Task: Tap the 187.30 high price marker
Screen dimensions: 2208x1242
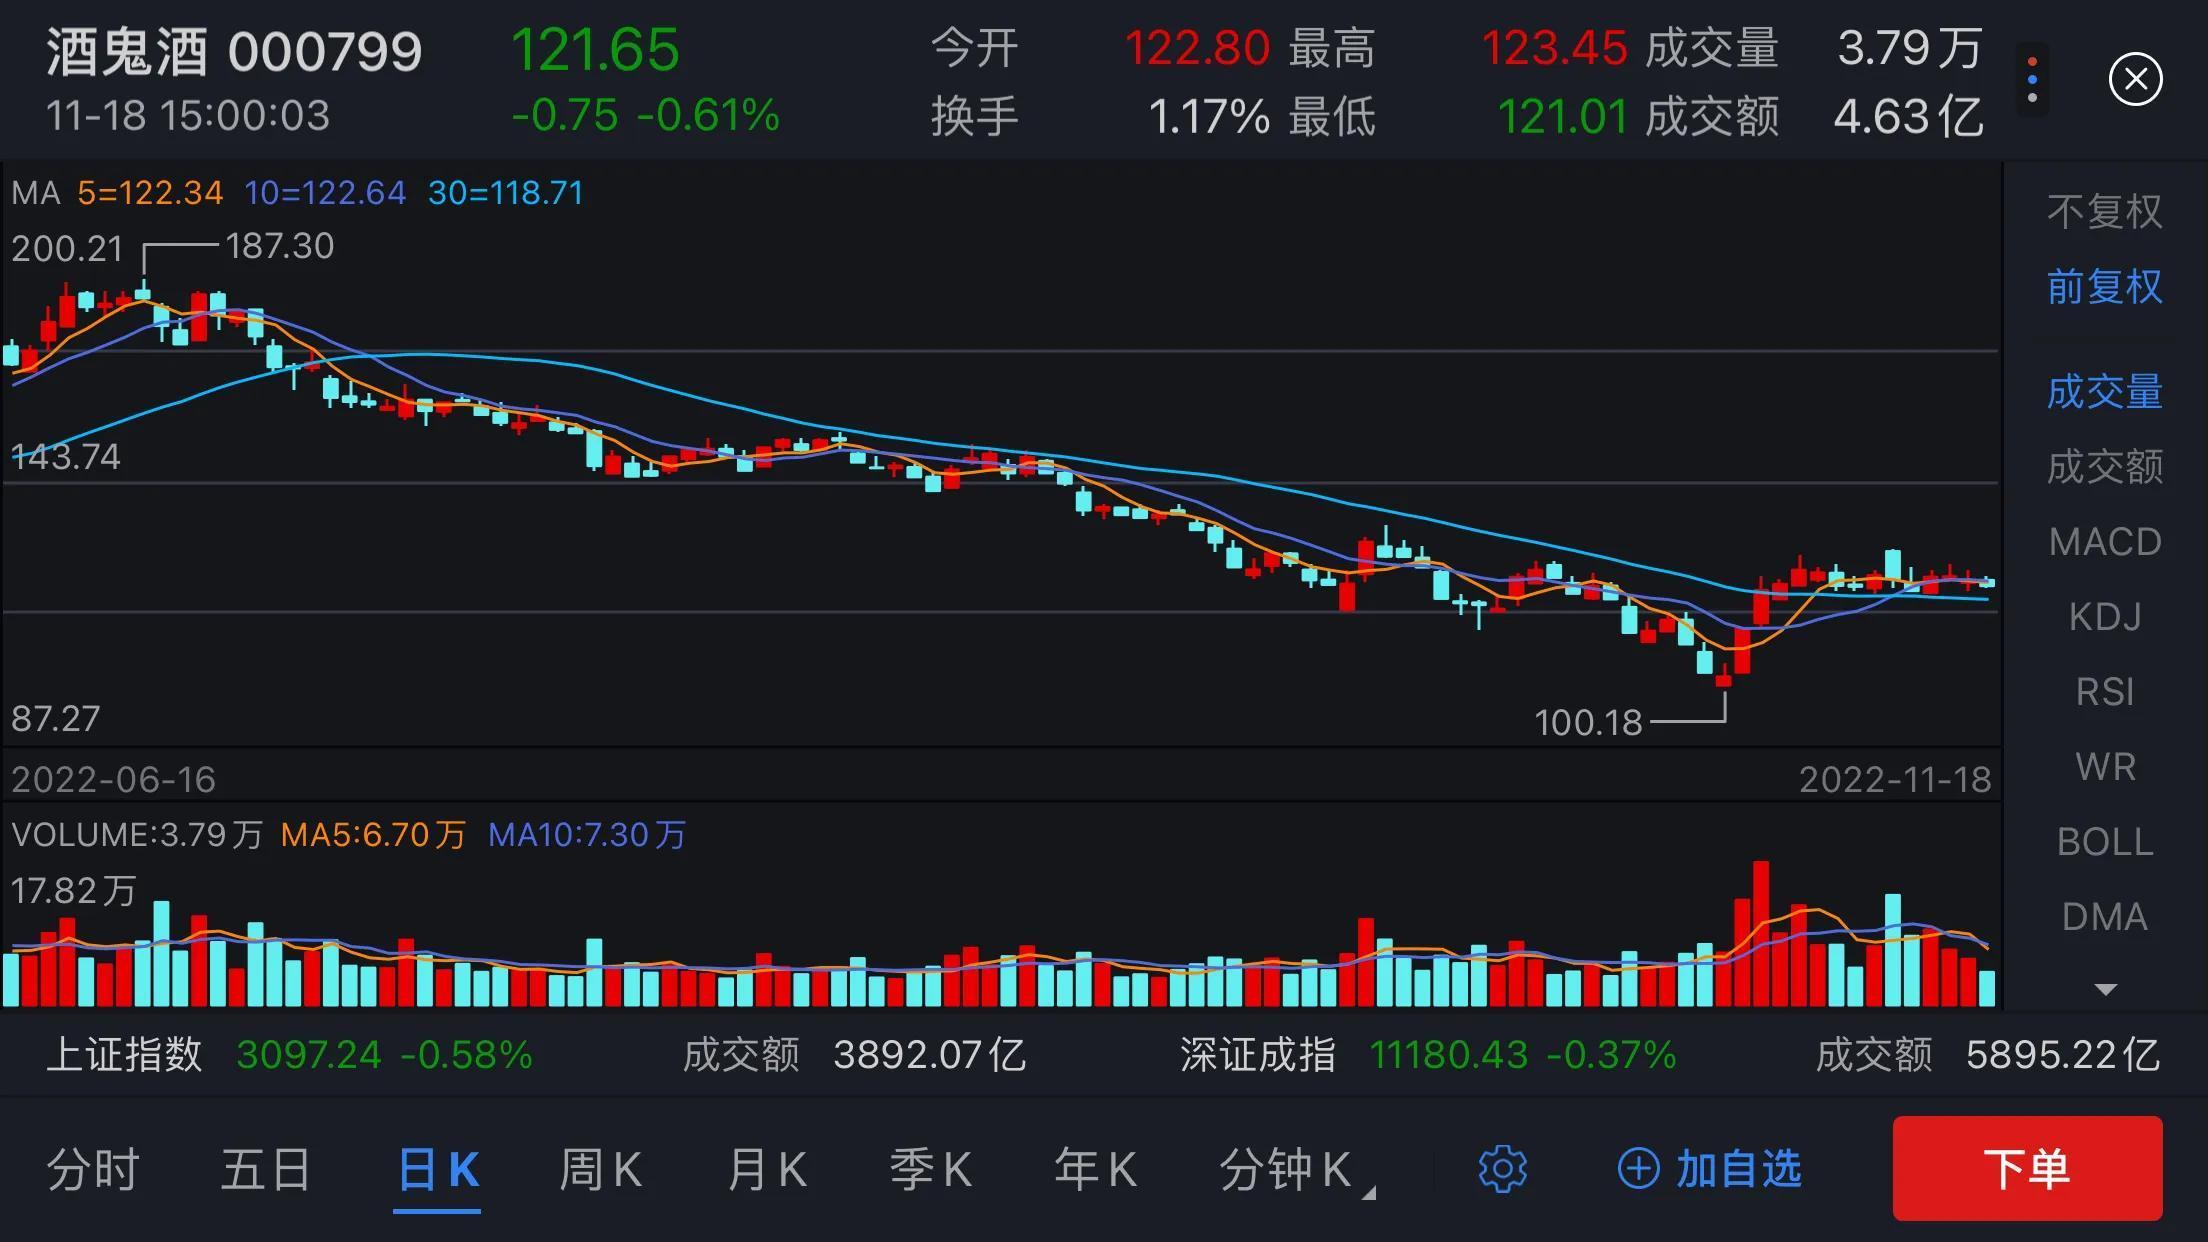Action: click(279, 246)
